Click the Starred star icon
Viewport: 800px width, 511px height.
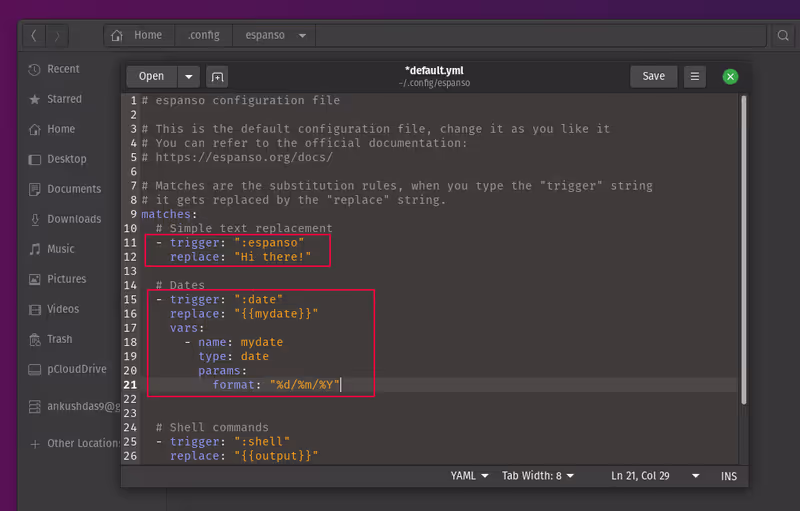click(x=34, y=99)
